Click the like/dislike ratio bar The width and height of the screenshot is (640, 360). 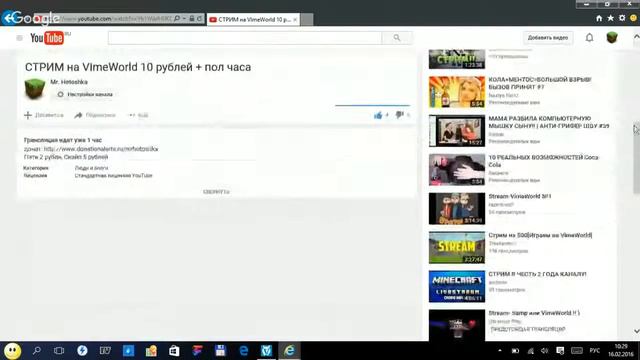[x=372, y=105]
